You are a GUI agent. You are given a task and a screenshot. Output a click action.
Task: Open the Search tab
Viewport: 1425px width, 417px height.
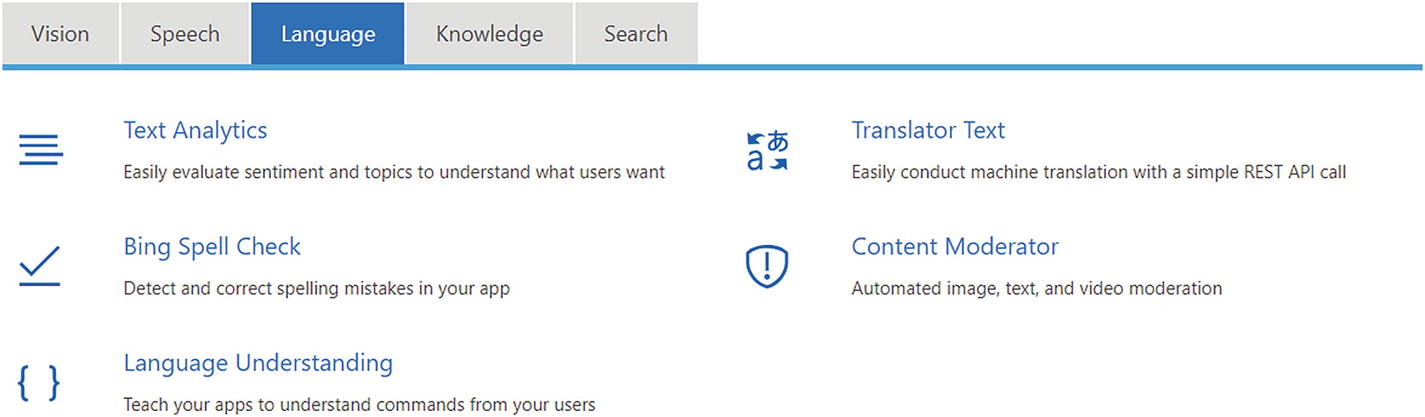click(x=636, y=34)
